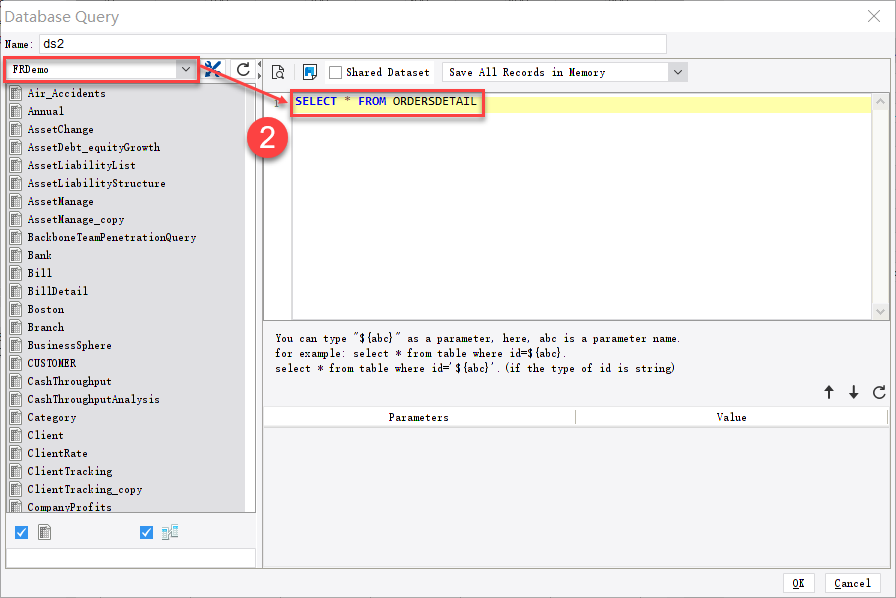This screenshot has height=598, width=896.
Task: Move the selected parameter up
Action: [x=829, y=393]
